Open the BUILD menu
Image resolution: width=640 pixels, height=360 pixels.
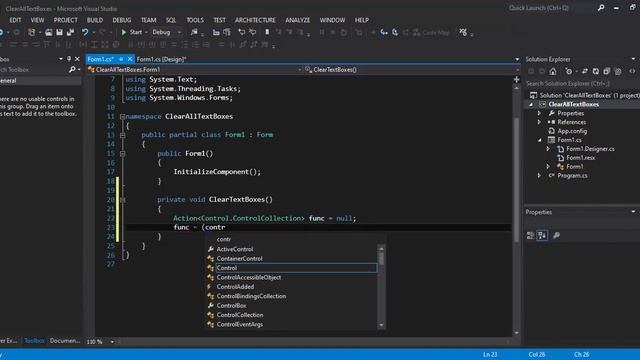click(95, 20)
